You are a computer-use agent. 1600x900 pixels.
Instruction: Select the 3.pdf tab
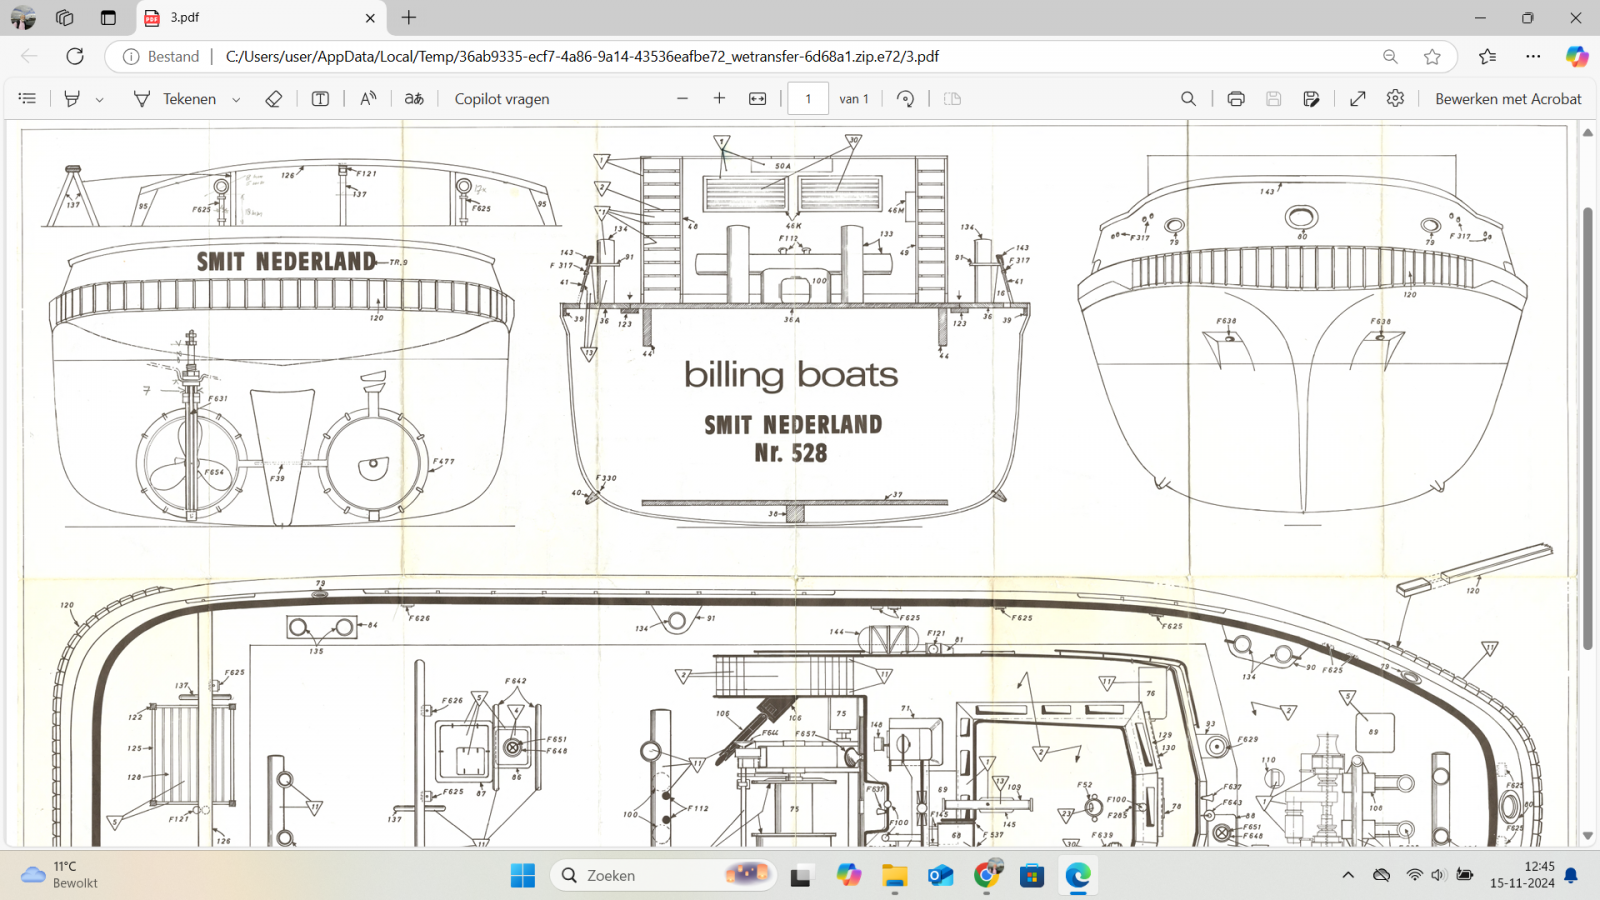pyautogui.click(x=260, y=17)
